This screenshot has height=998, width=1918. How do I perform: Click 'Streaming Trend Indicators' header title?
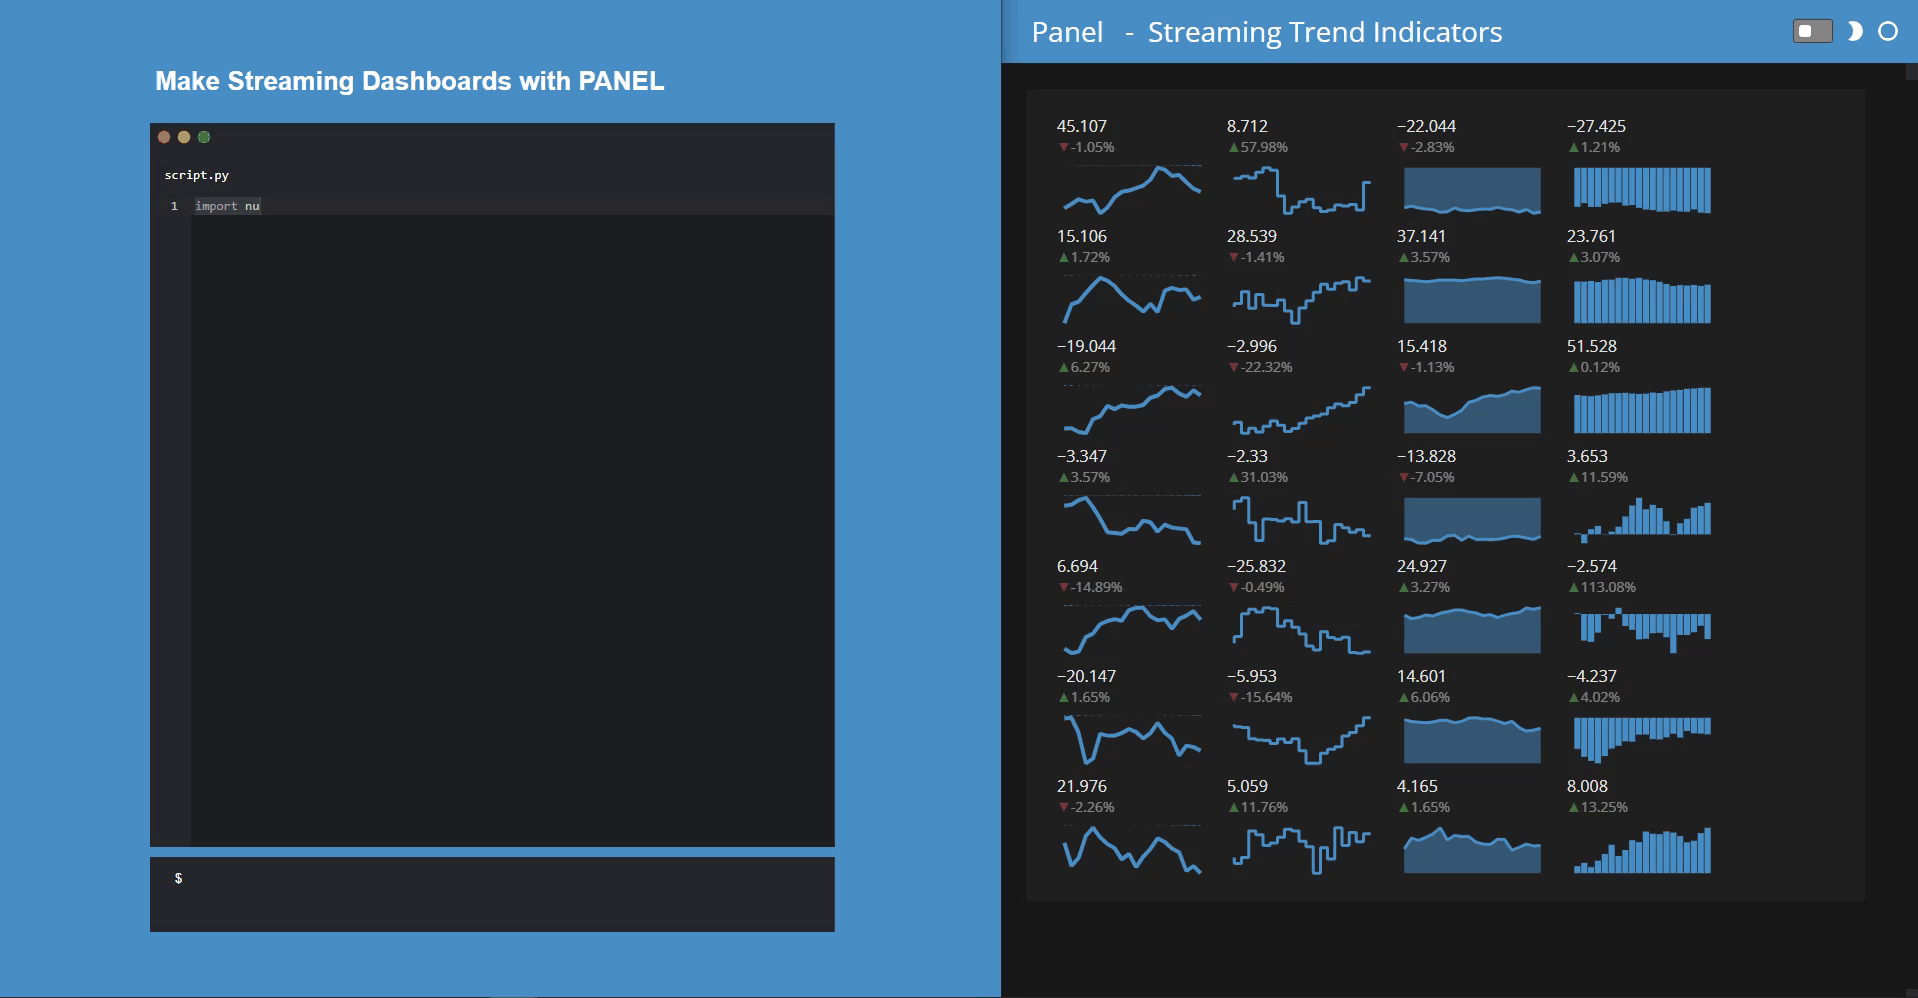[1324, 32]
